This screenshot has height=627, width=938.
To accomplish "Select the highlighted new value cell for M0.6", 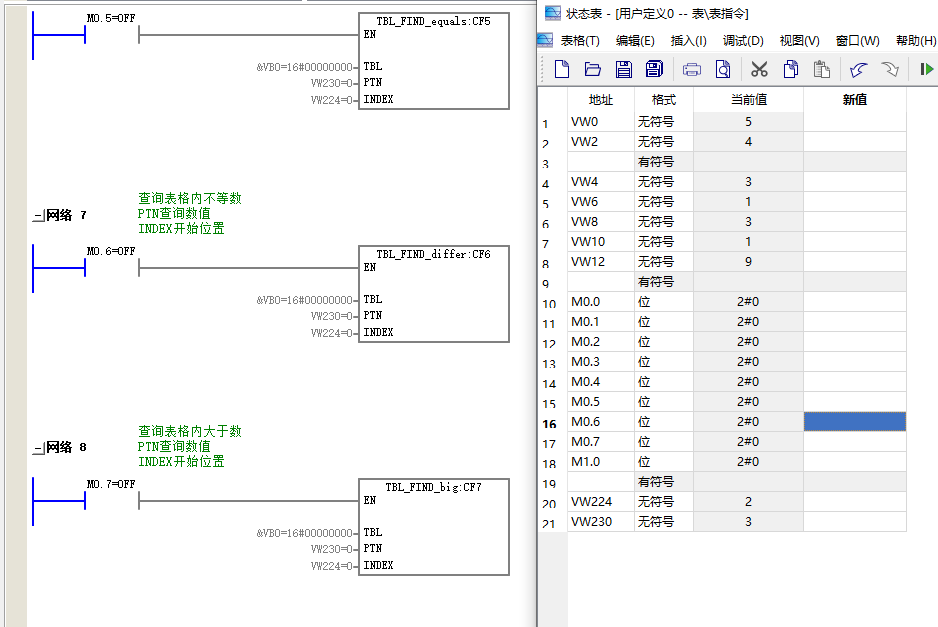I will coord(855,422).
